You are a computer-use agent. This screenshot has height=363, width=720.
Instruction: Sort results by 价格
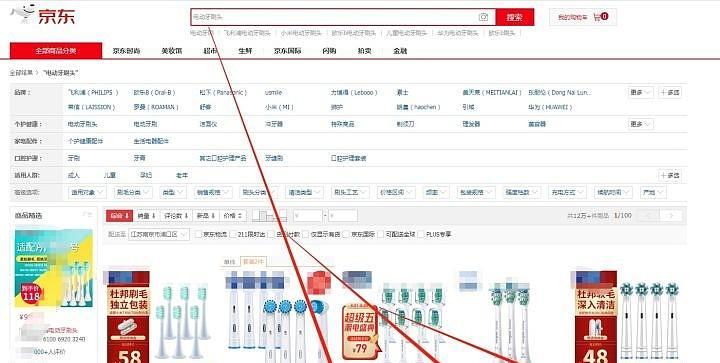(x=233, y=216)
